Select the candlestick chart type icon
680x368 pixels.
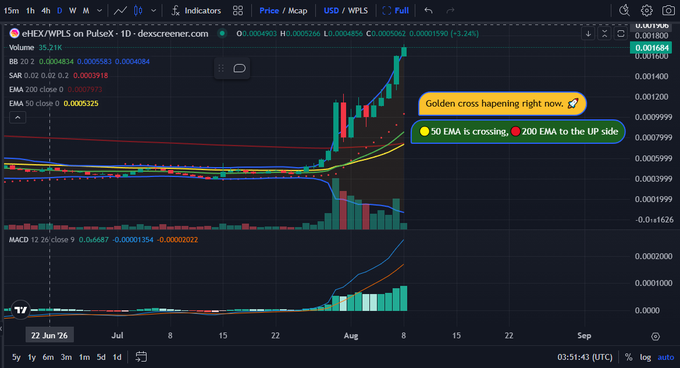(138, 10)
